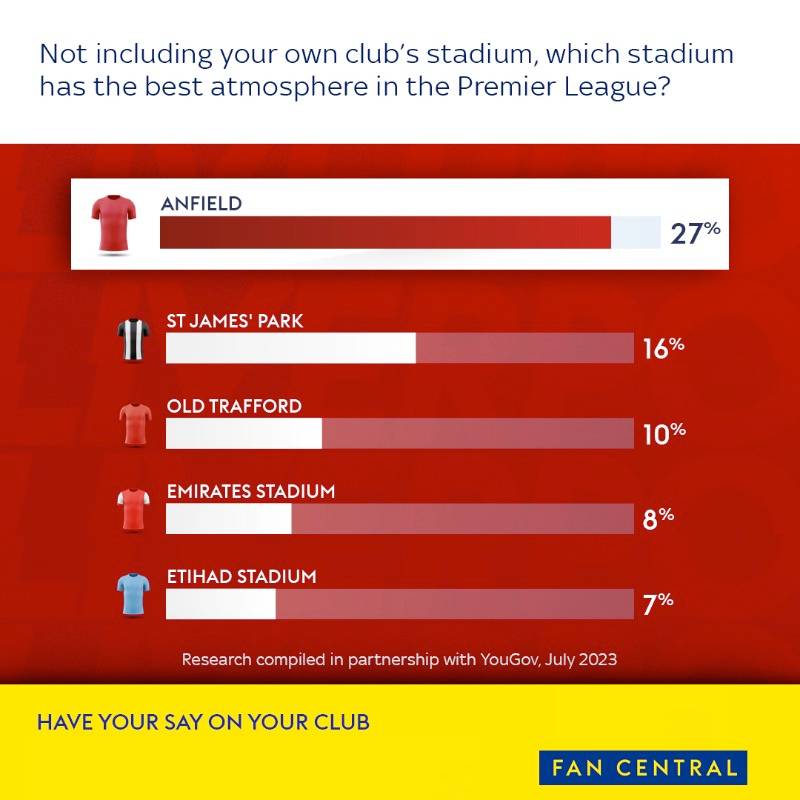Screen dimensions: 800x800
Task: Select the Old Trafford percentage bar
Action: click(x=399, y=433)
